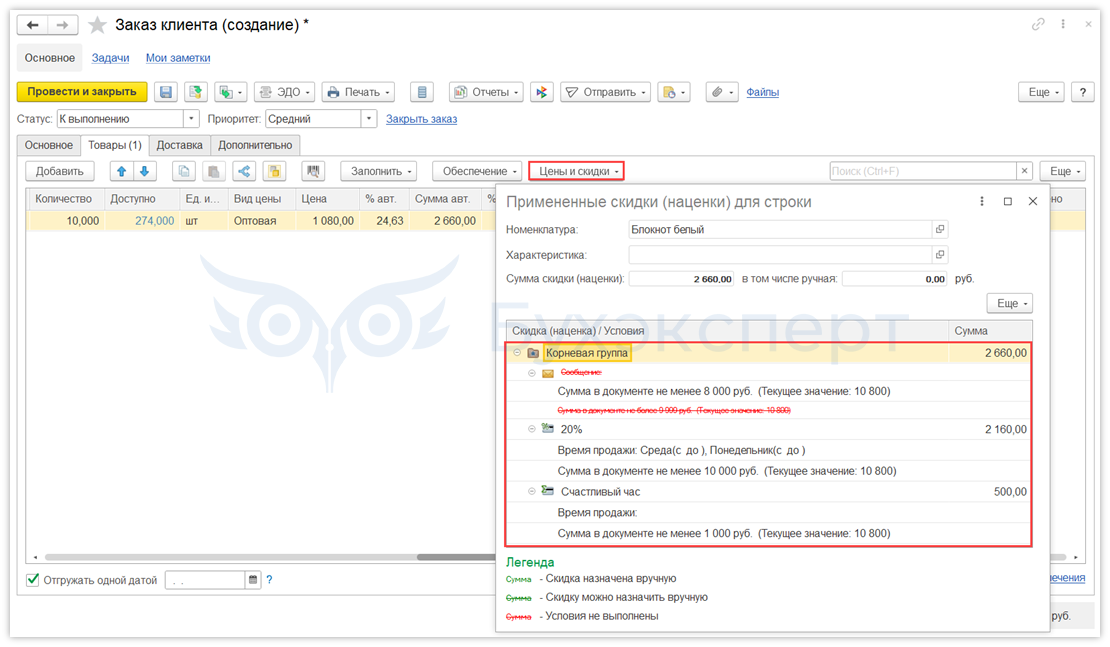Image resolution: width=1110 pixels, height=647 pixels.
Task: Go forward with the right arrow
Action: 62,25
